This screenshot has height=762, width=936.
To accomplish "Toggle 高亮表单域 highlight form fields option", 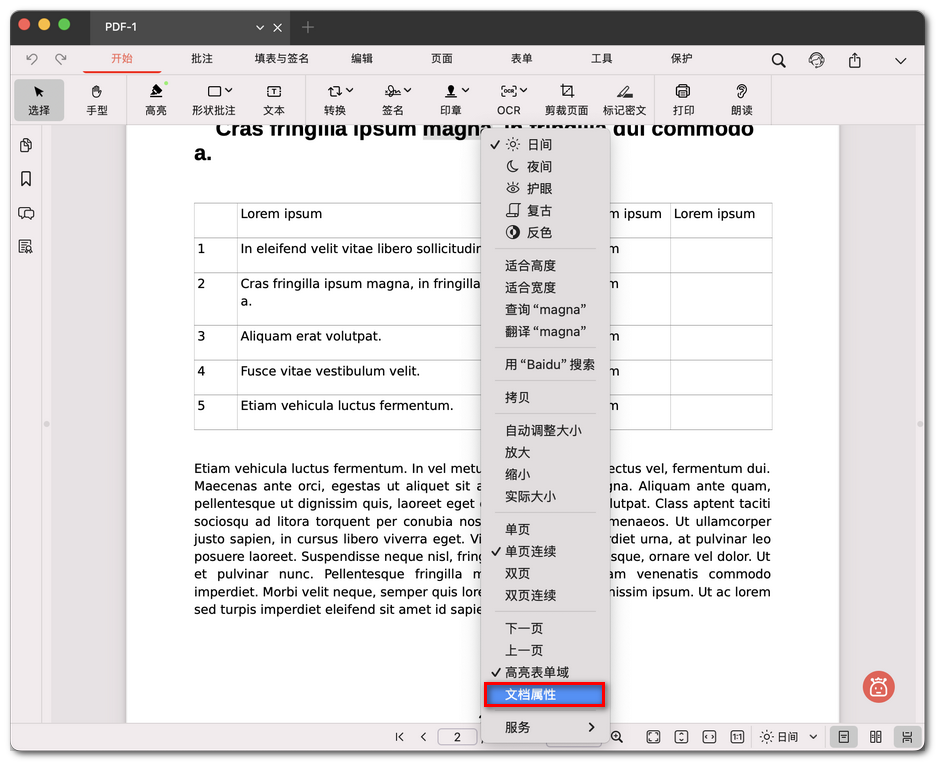I will coord(536,673).
